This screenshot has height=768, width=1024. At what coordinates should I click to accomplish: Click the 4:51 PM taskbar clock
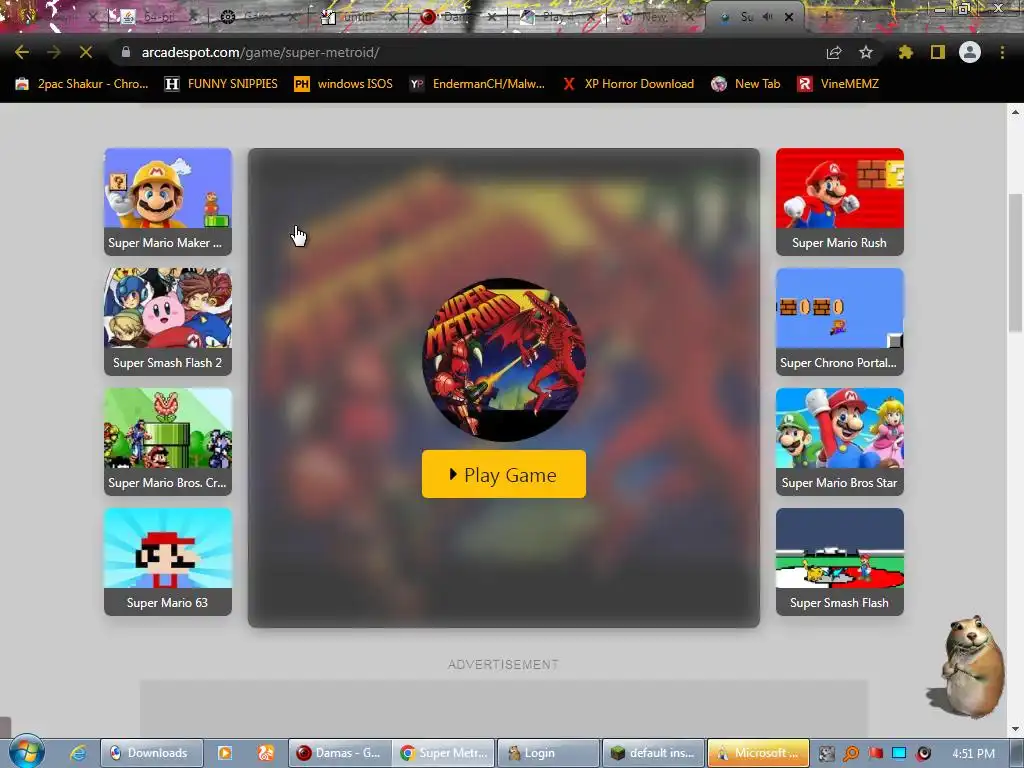click(x=973, y=753)
